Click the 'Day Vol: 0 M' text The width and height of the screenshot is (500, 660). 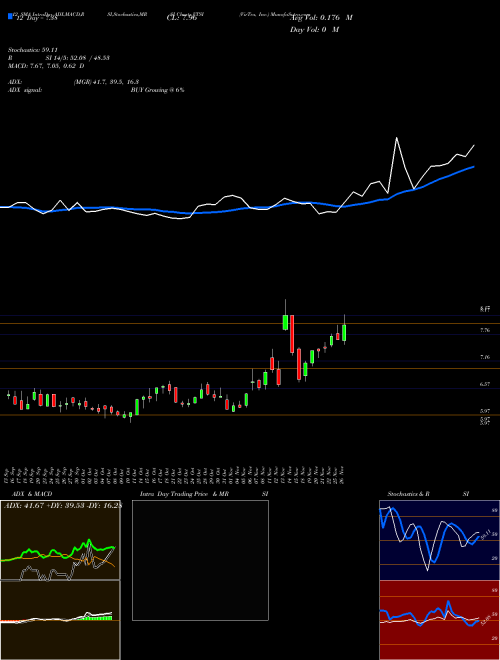pyautogui.click(x=314, y=30)
